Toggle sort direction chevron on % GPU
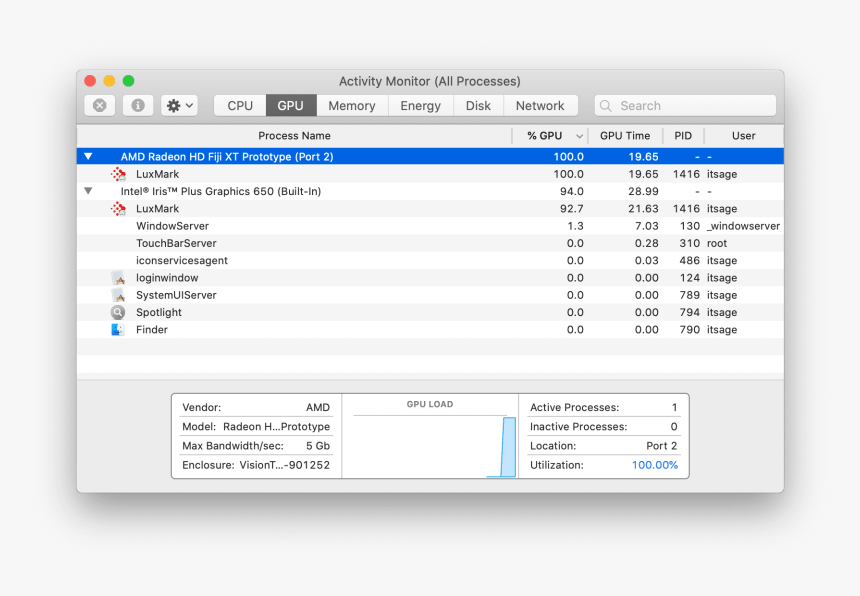 coord(579,136)
